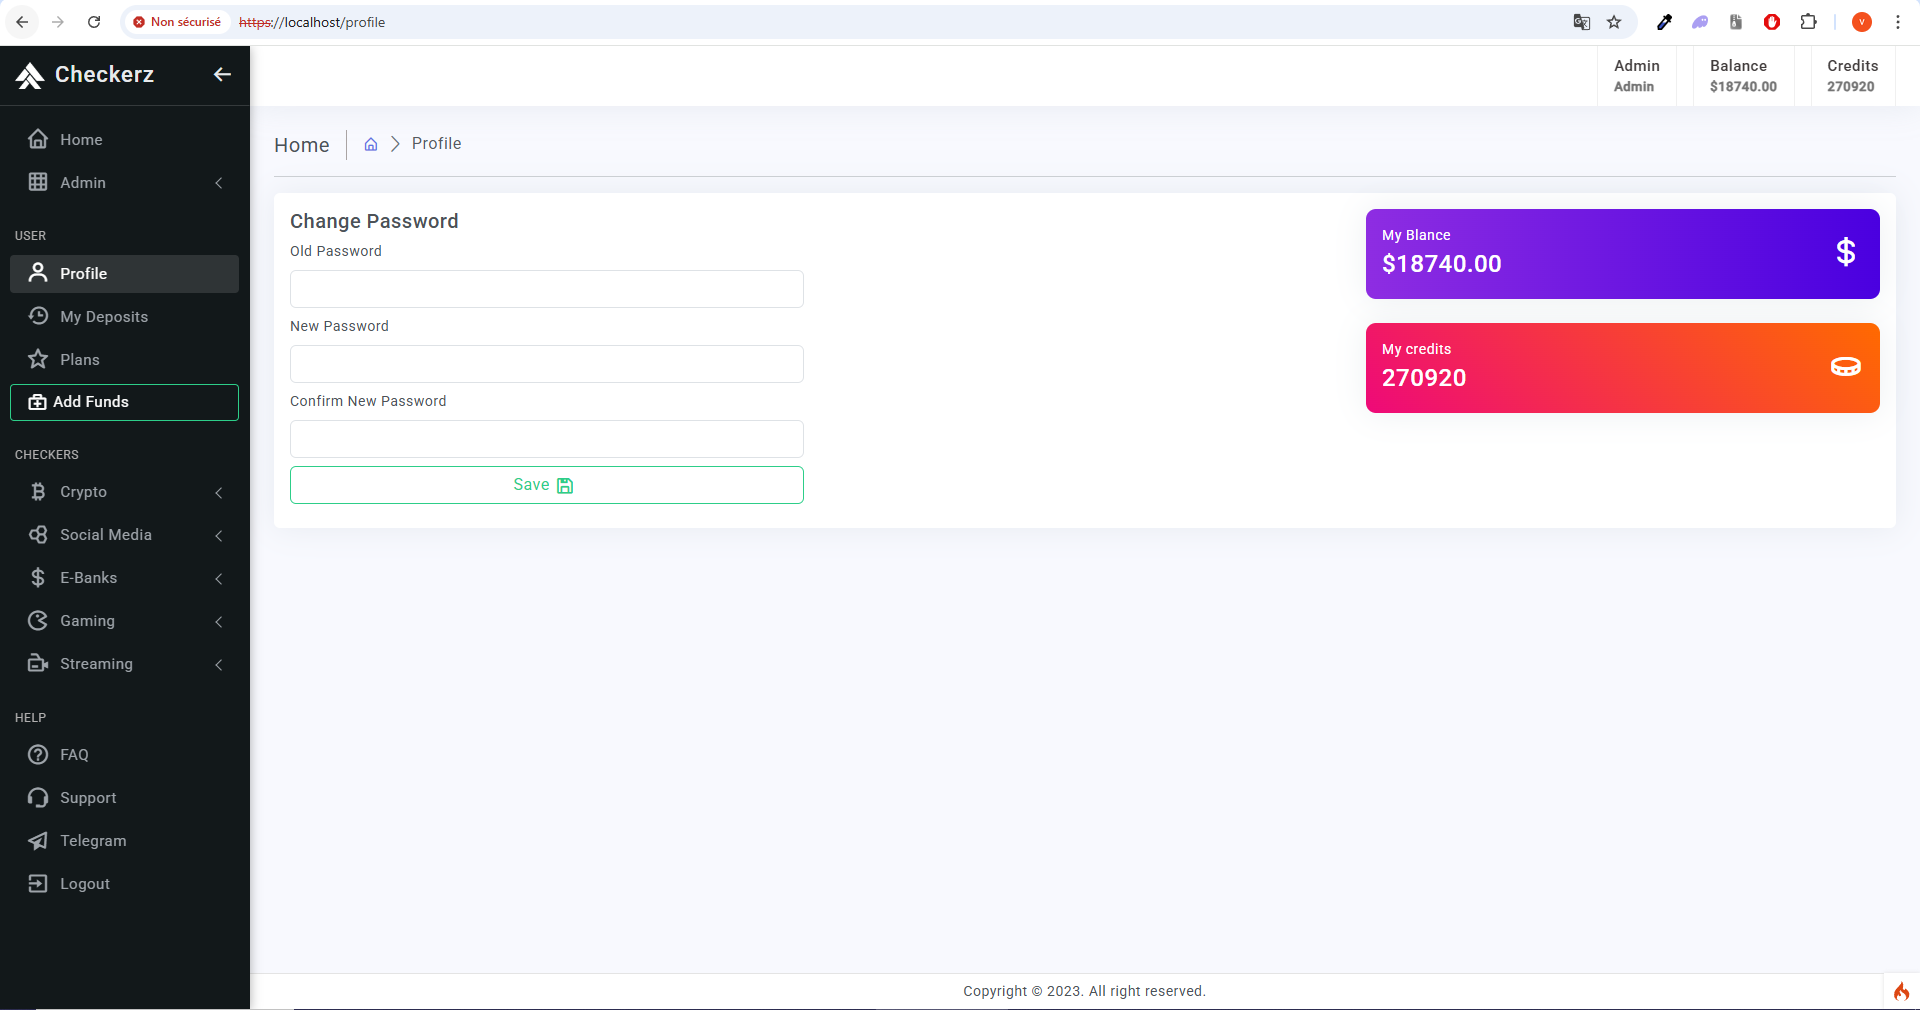Open Home in the sidebar menu
1920x1010 pixels.
click(124, 140)
